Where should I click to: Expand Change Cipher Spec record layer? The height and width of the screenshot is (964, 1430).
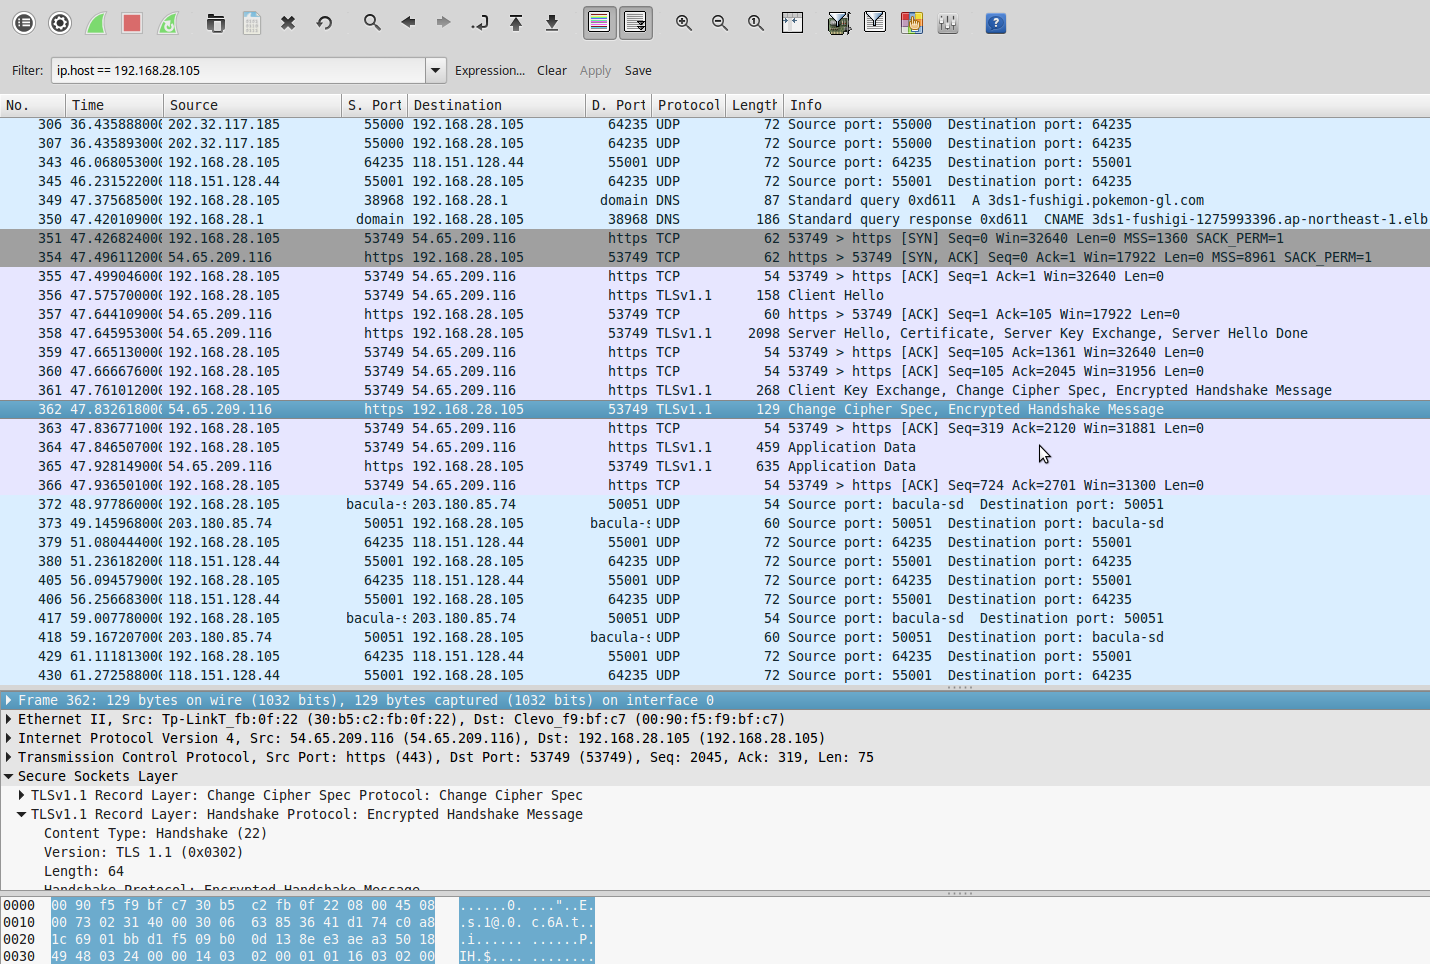click(22, 795)
